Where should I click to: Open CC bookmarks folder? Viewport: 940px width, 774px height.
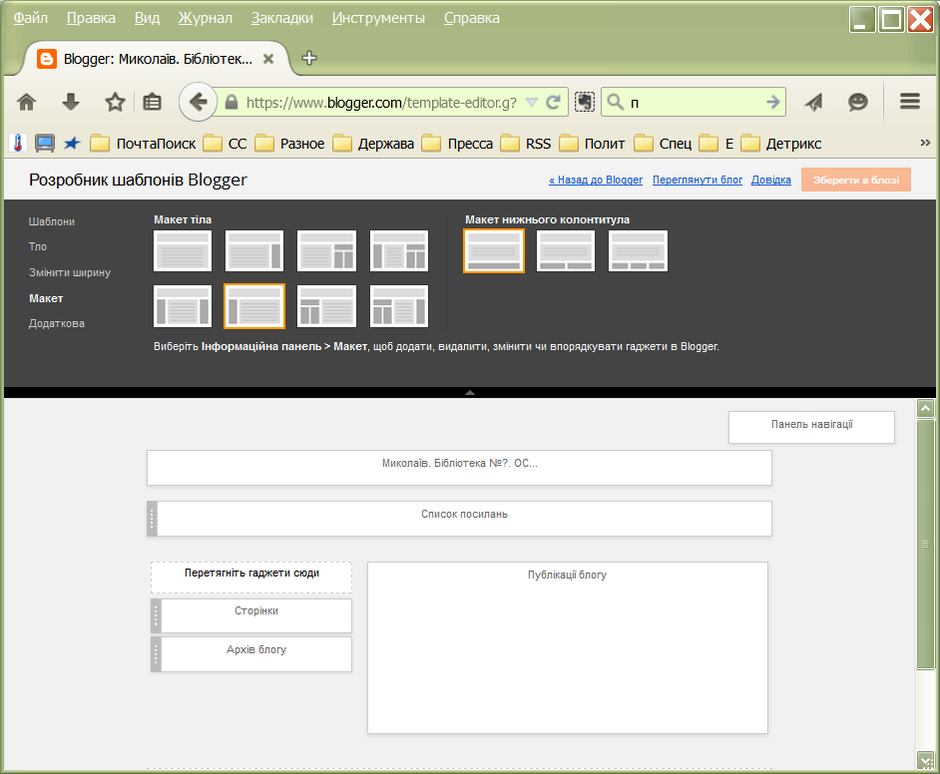pyautogui.click(x=225, y=144)
